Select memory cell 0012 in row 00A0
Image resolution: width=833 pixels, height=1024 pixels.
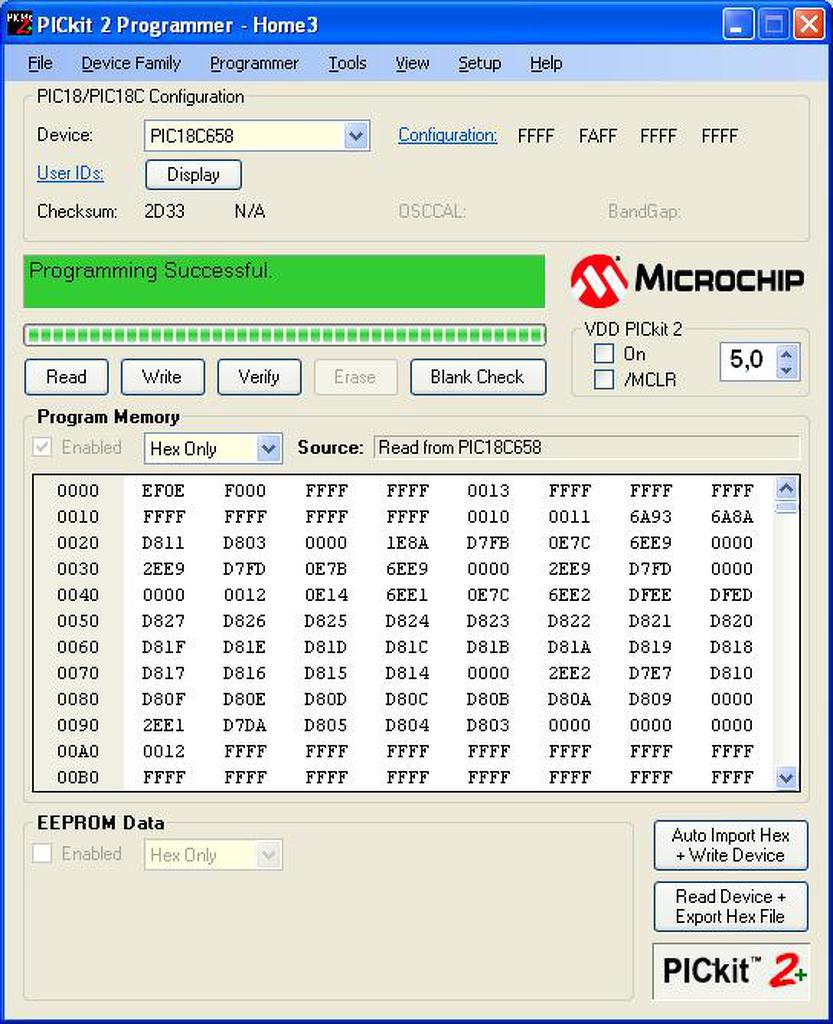click(163, 752)
